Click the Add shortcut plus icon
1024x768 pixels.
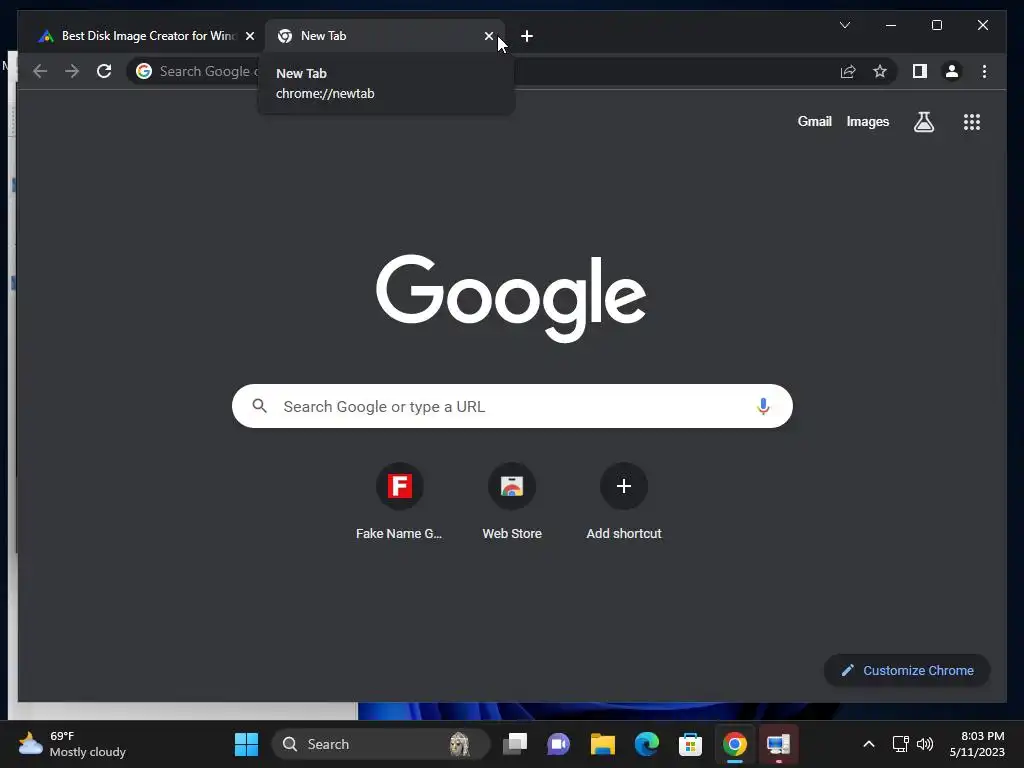pos(624,486)
